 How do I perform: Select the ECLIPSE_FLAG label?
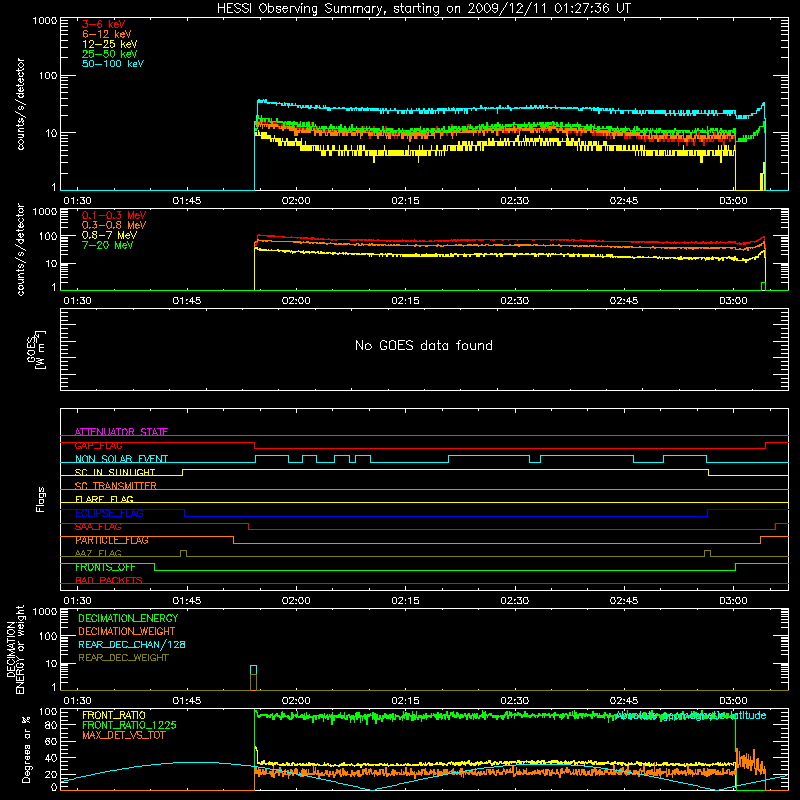[x=109, y=513]
